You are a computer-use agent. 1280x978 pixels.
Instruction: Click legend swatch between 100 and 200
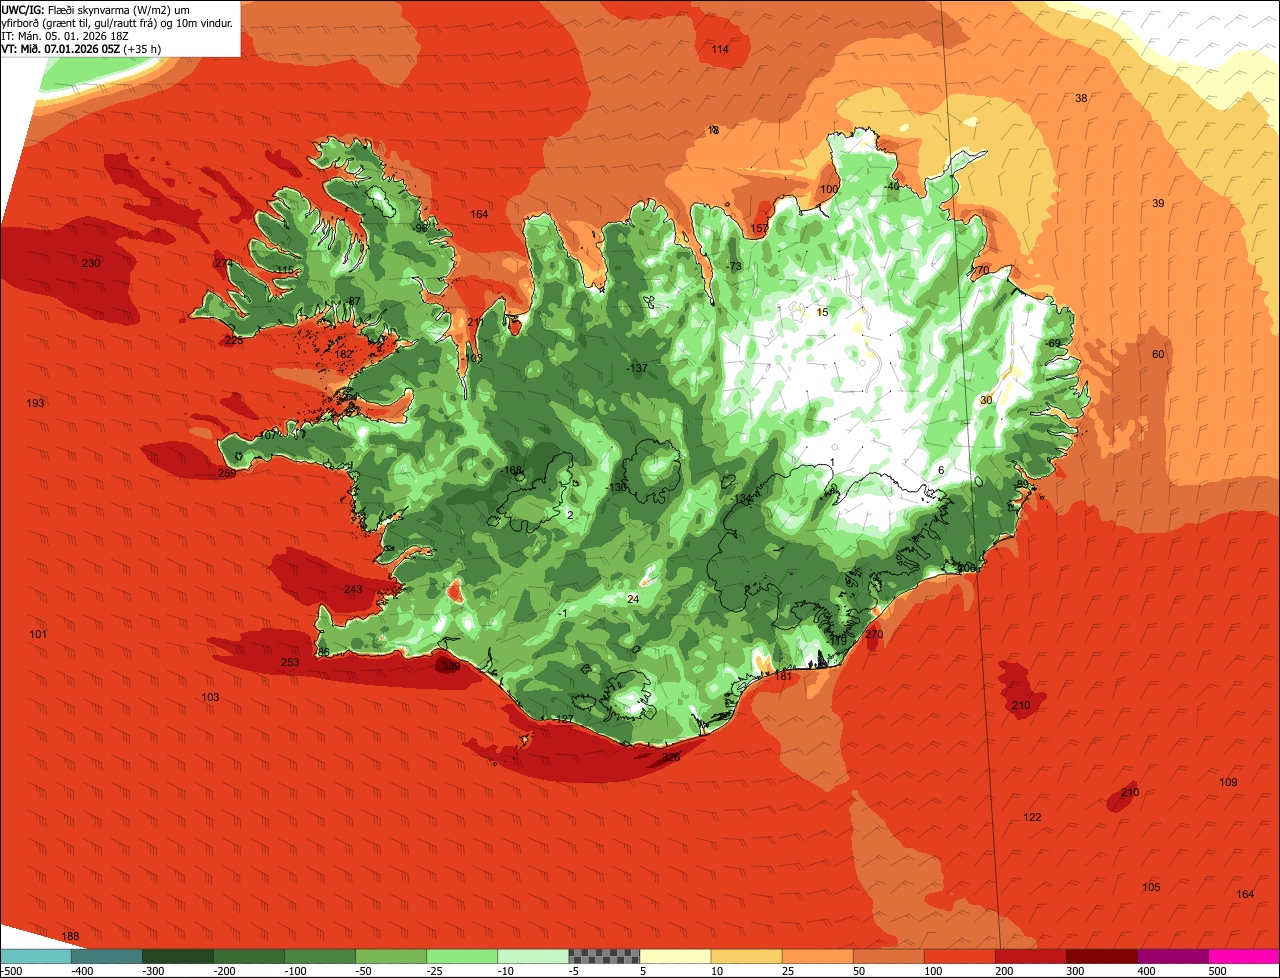point(959,955)
